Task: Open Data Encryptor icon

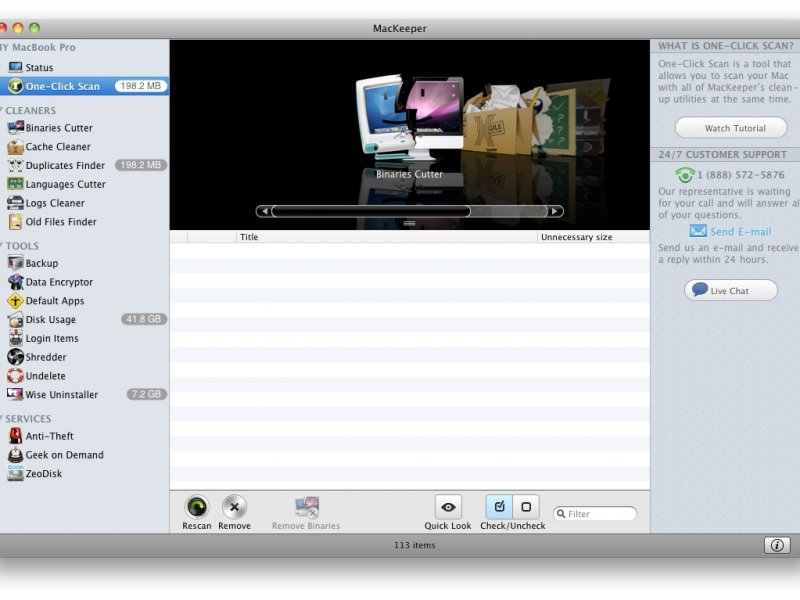Action: click(x=15, y=282)
